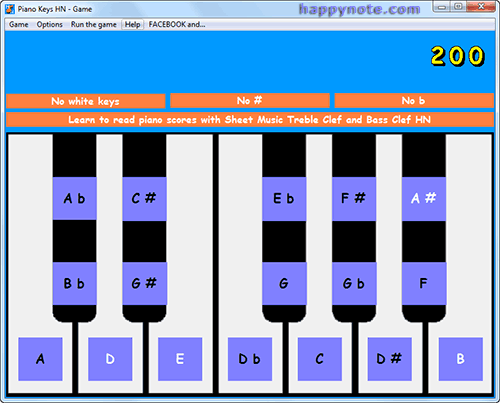
Task: Open the FACEBOOK and... menu
Action: pos(177,24)
